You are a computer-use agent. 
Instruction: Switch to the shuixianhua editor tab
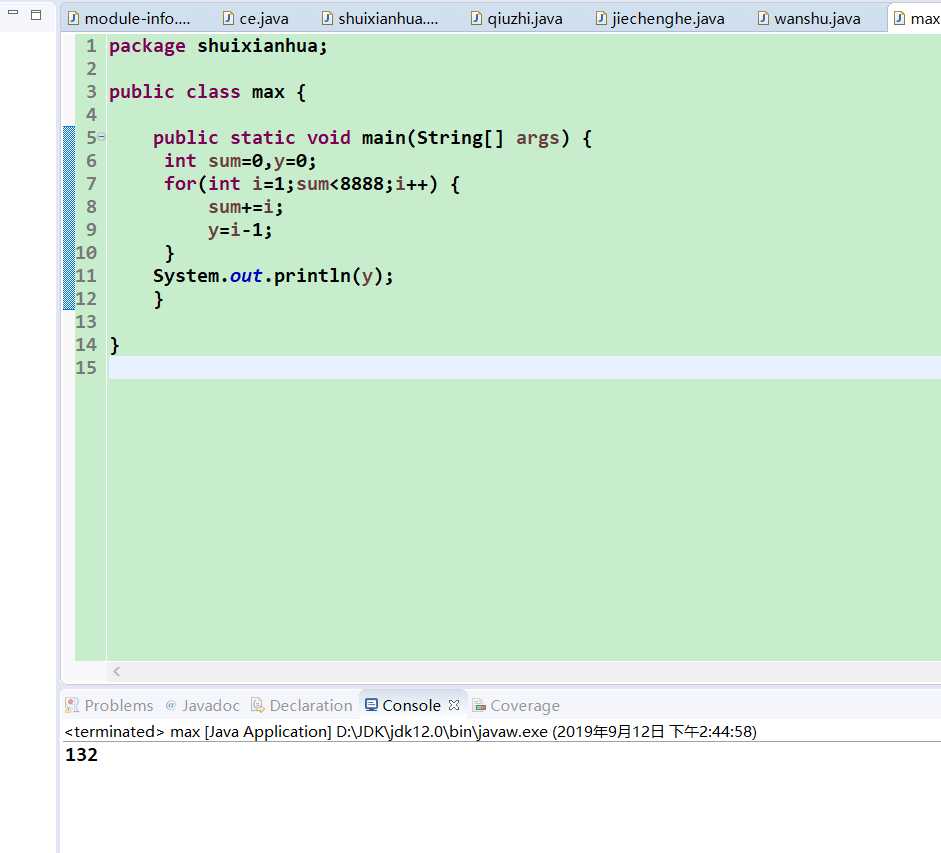tap(379, 19)
